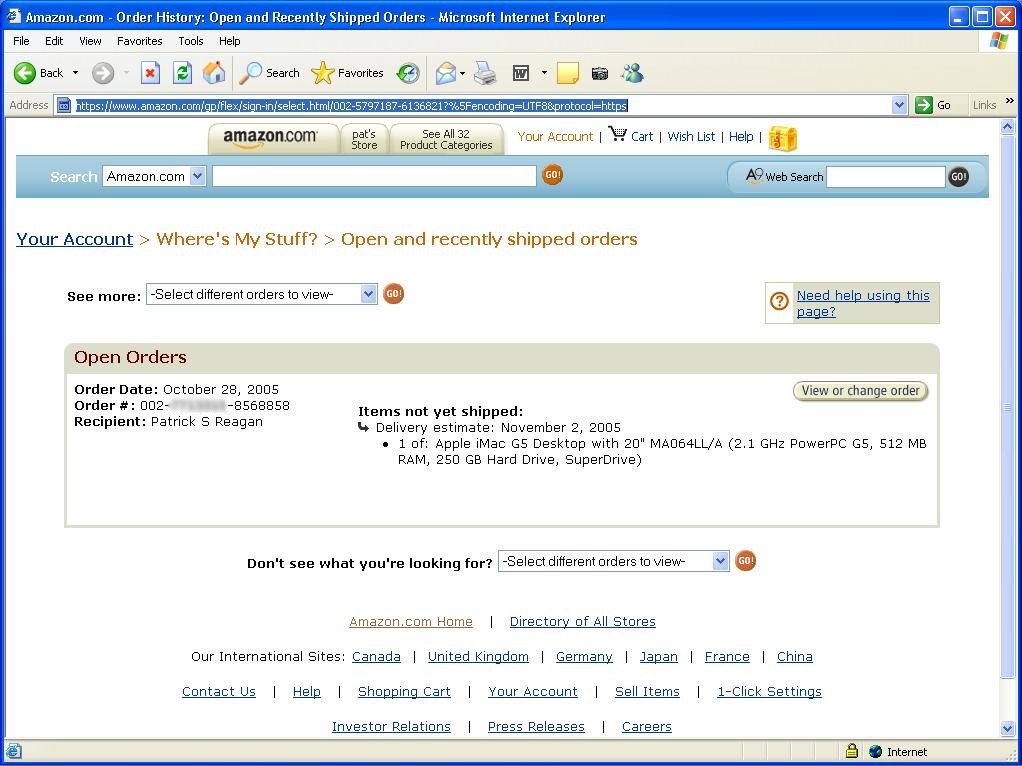Click the black GO button for A9 Web Search
1022x766 pixels.
click(x=958, y=176)
